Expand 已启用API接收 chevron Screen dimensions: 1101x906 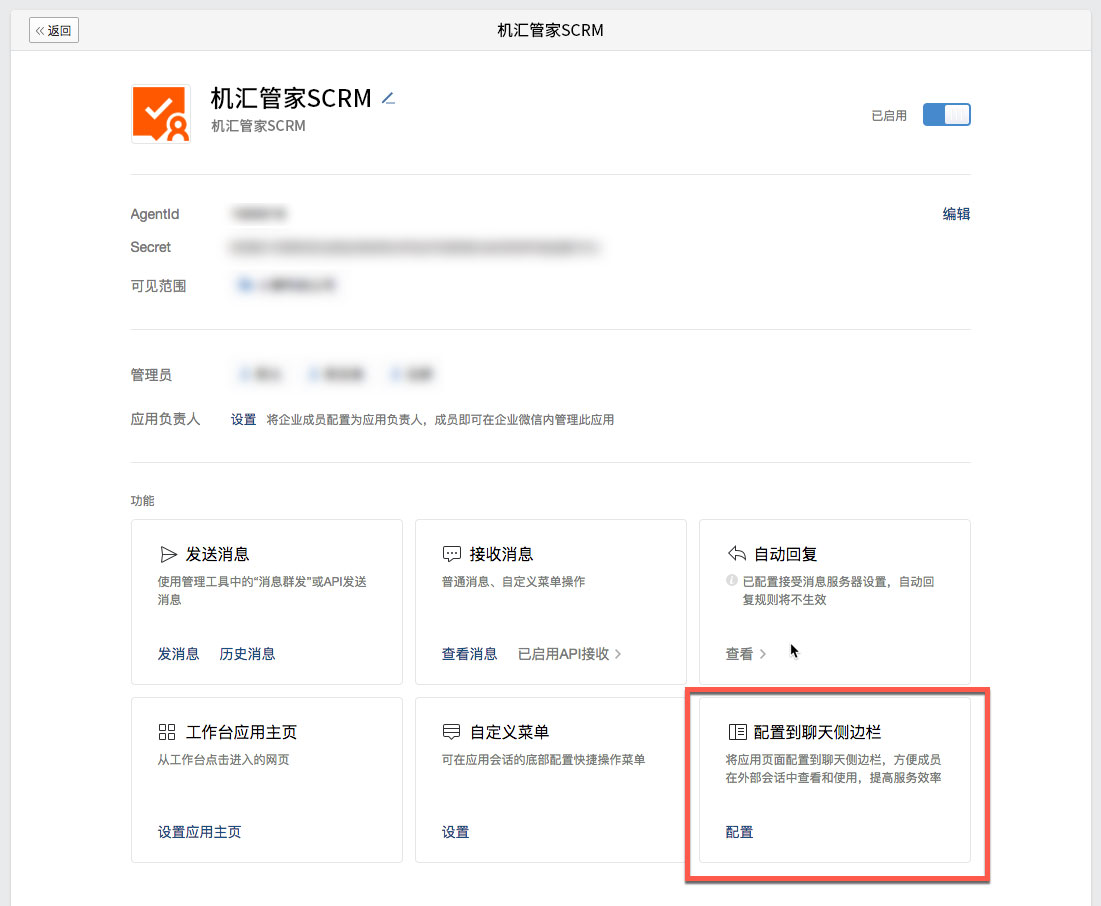(618, 654)
